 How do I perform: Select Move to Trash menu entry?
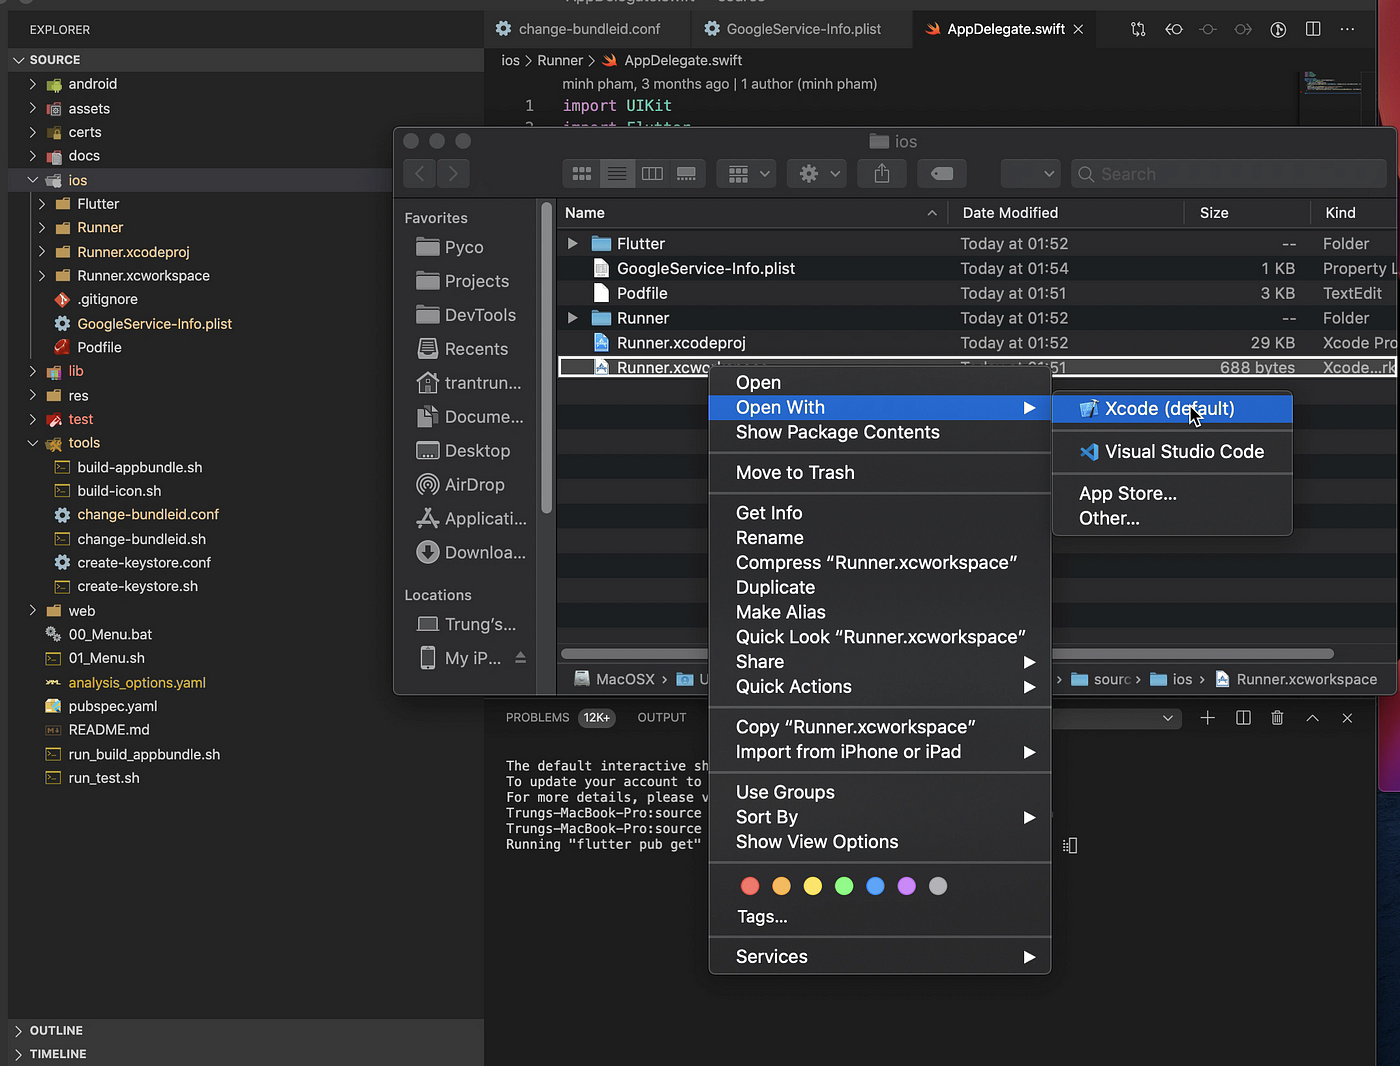click(879, 472)
